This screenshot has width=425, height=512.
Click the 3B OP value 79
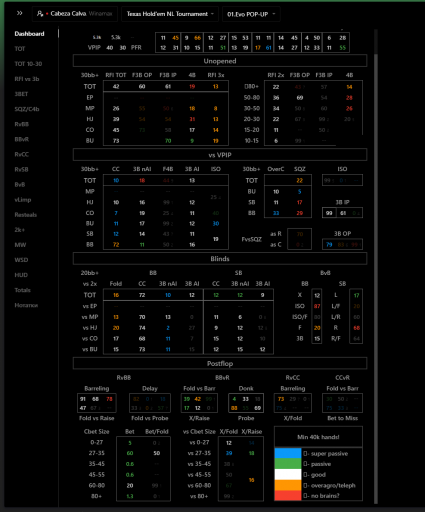pos(329,244)
